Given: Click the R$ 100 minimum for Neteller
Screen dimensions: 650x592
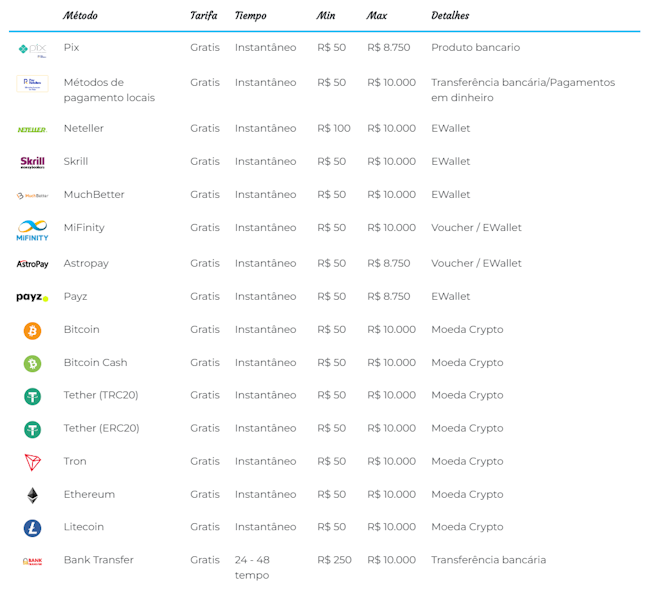Looking at the screenshot, I should pos(334,128).
